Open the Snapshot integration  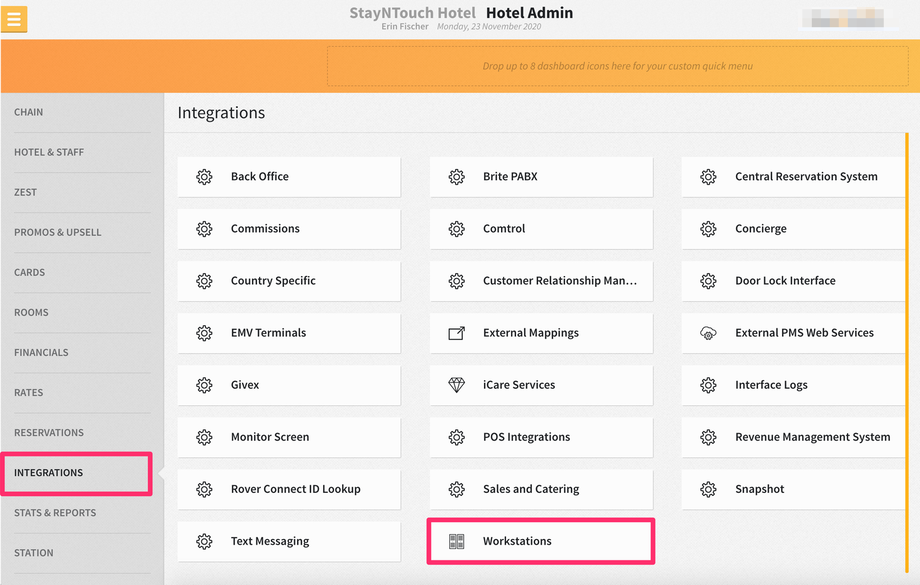click(793, 489)
